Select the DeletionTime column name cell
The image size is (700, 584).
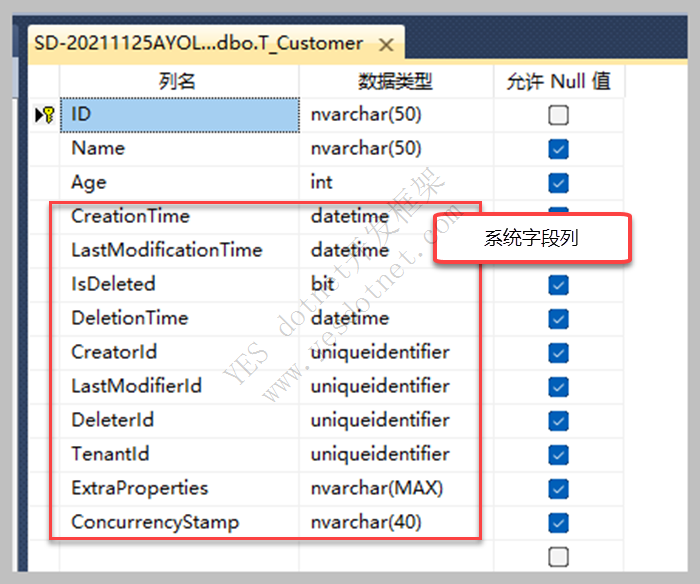click(x=179, y=318)
